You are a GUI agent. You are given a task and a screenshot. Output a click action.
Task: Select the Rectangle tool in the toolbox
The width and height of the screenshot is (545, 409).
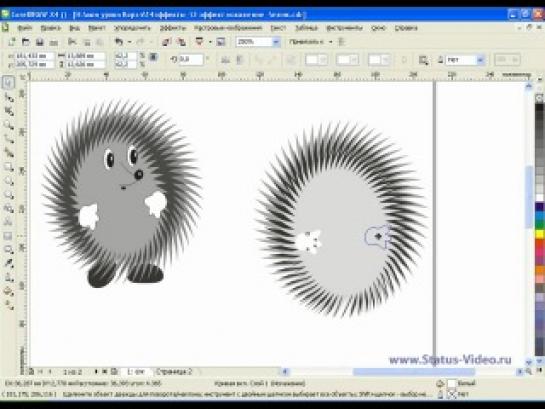[9, 167]
